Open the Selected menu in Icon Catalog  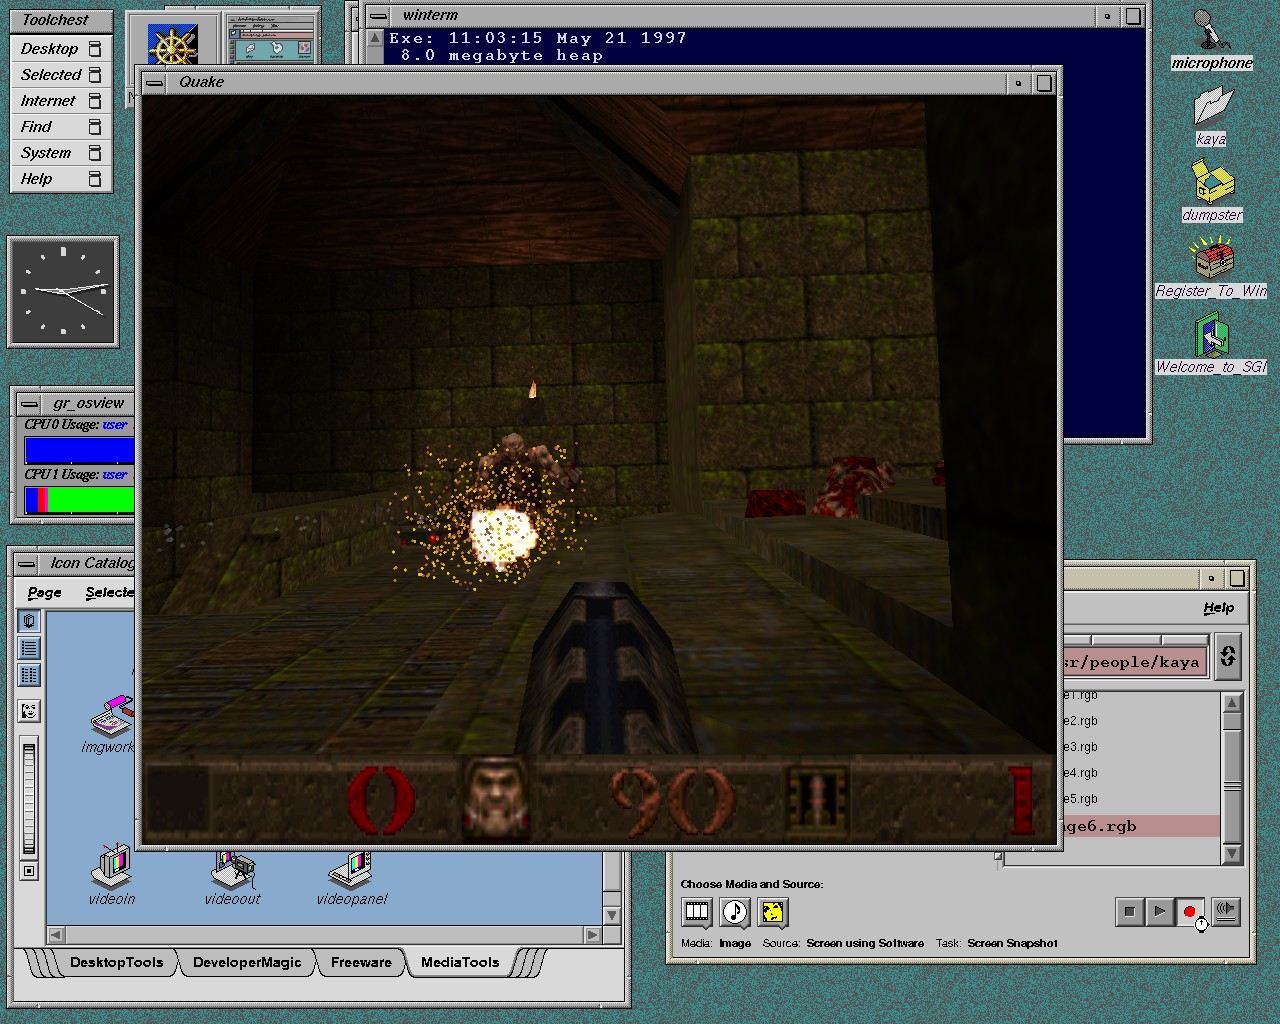(109, 592)
